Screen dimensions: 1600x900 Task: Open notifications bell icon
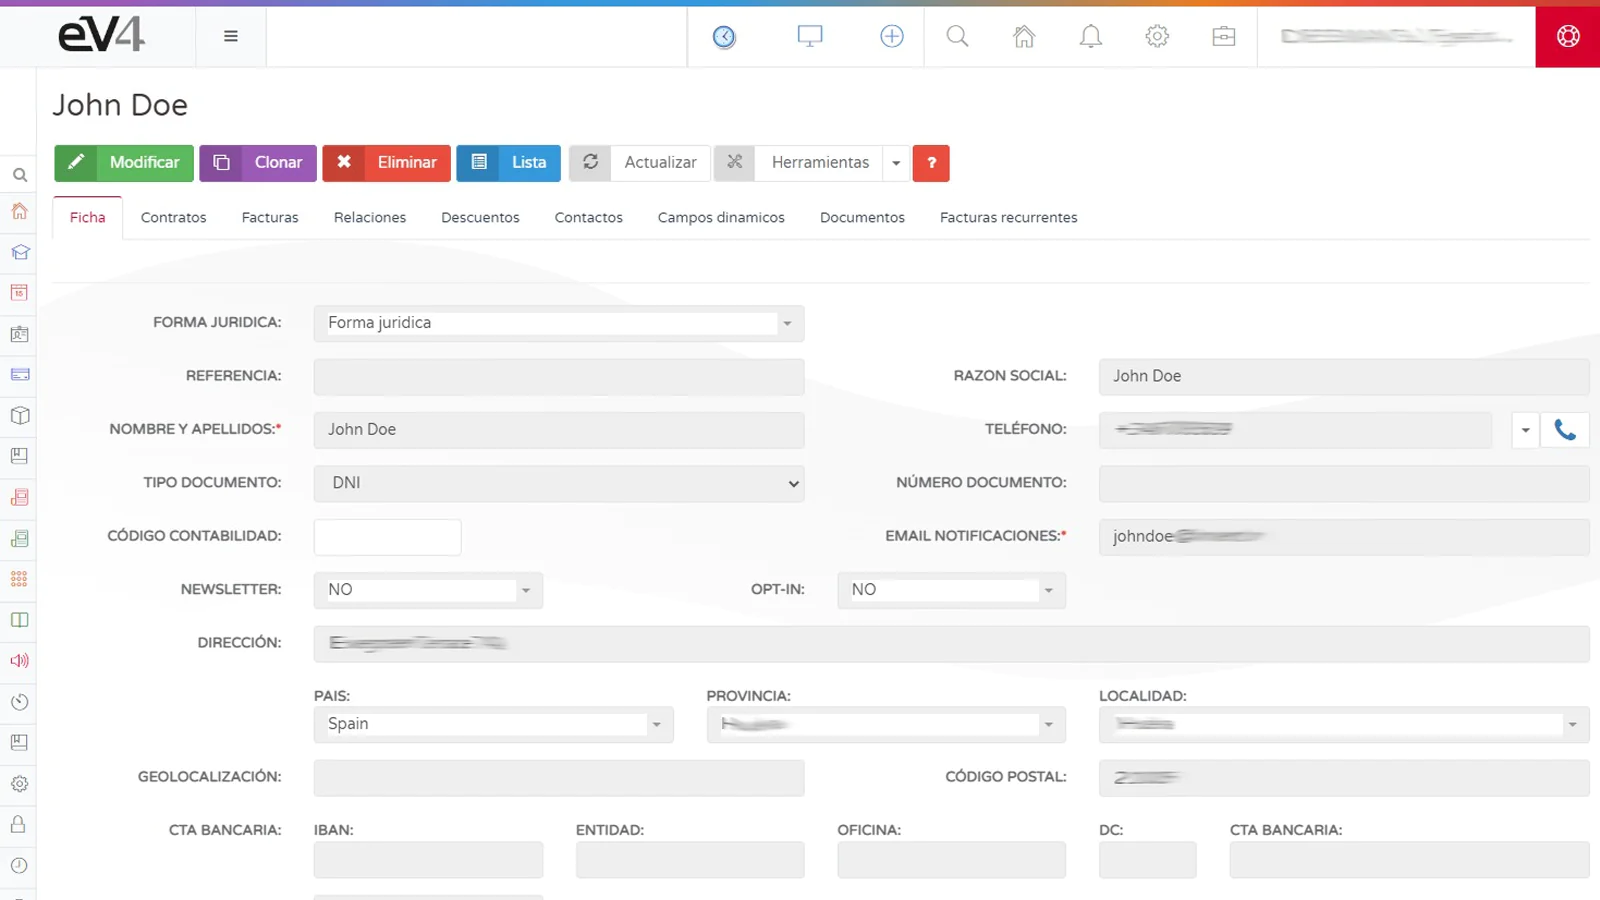click(x=1091, y=36)
